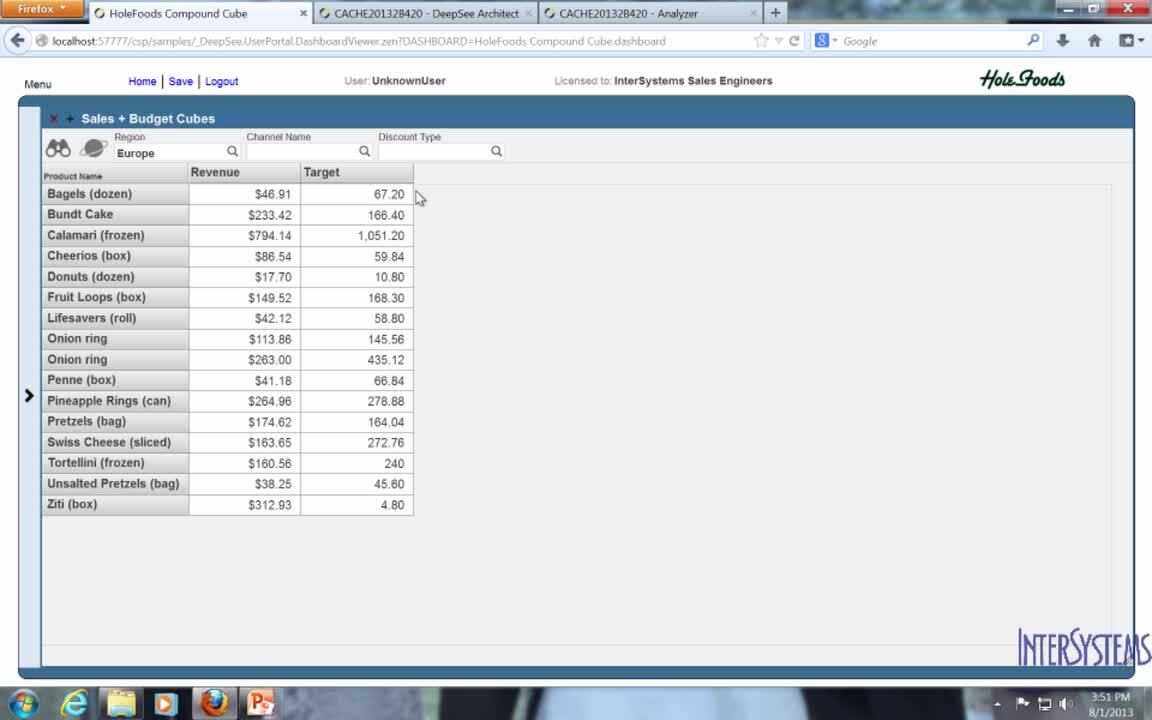Screen dimensions: 1152x720
Task: Click the planet icon beside the binoculars
Action: pyautogui.click(x=93, y=149)
